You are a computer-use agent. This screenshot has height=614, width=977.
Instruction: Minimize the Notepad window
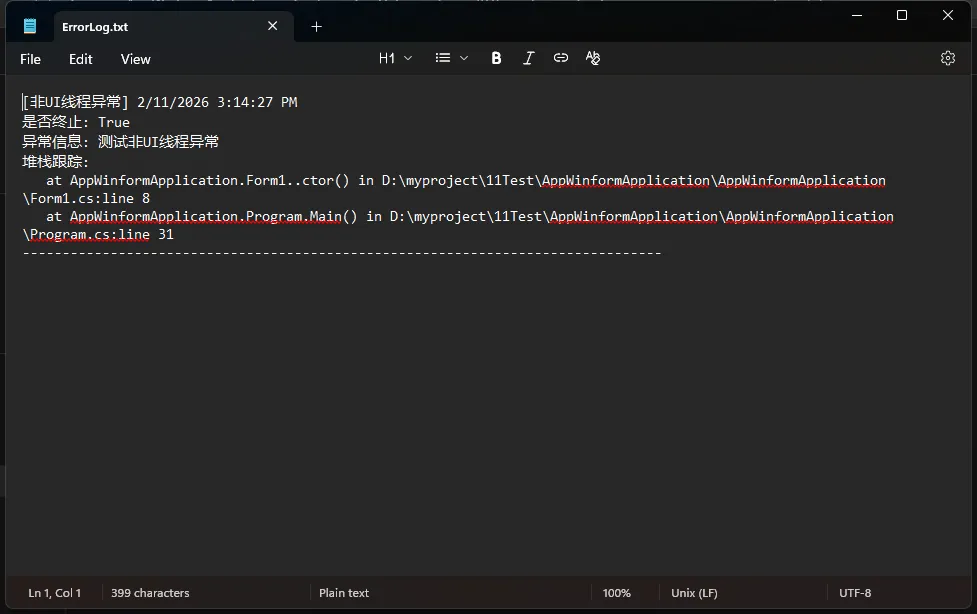(x=856, y=15)
